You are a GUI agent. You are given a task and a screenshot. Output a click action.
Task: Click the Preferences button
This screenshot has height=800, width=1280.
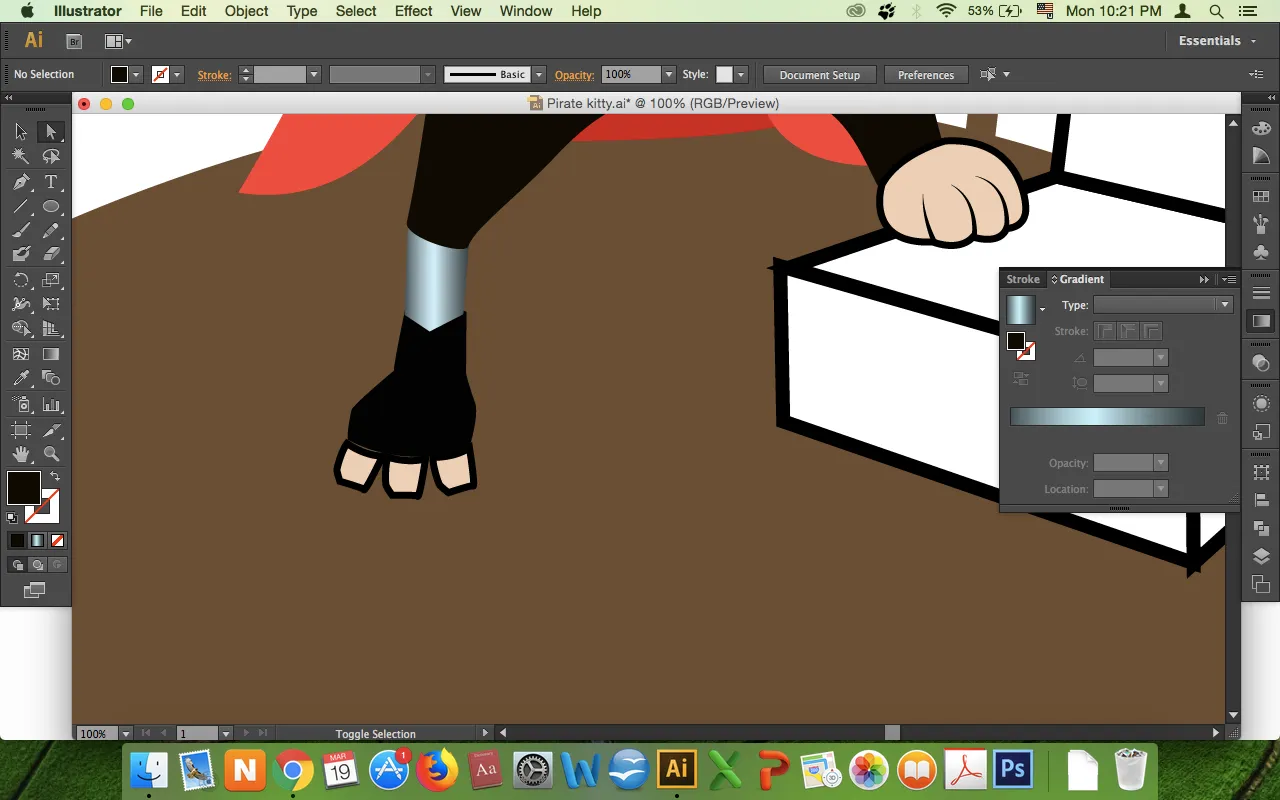click(x=926, y=75)
